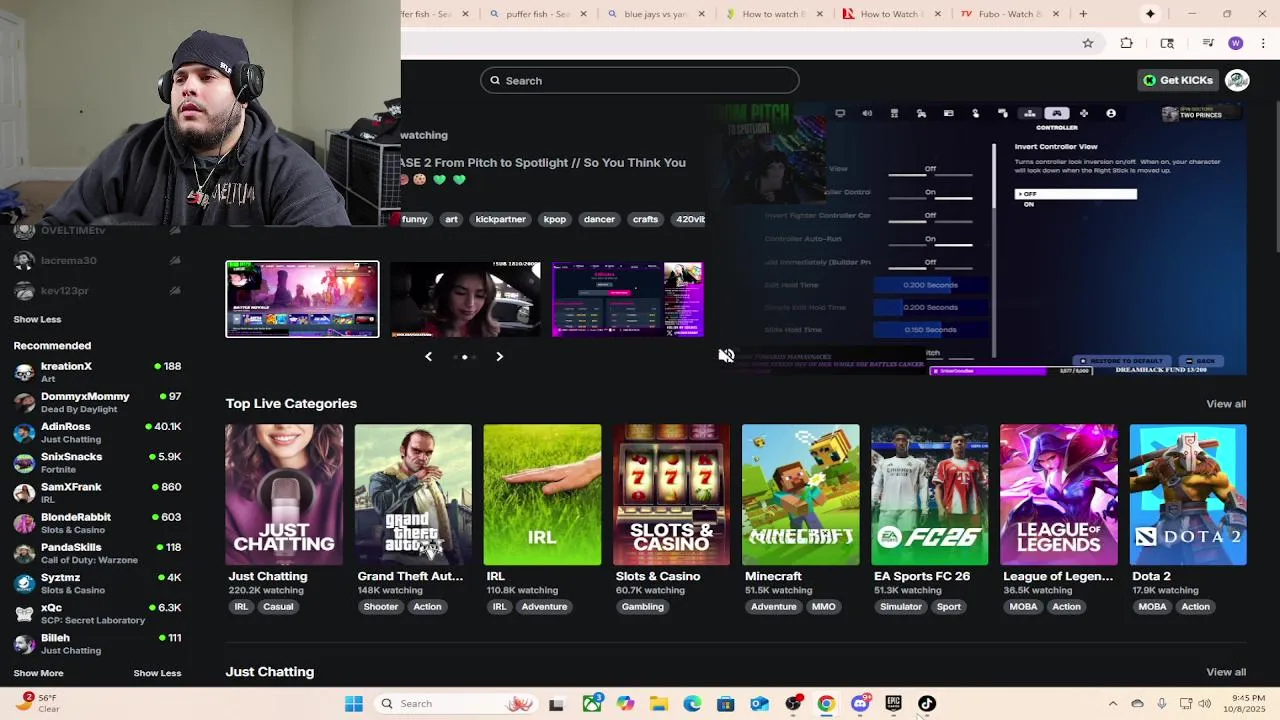The width and height of the screenshot is (1280, 720).
Task: View all Top Live Categories
Action: [x=1226, y=404]
